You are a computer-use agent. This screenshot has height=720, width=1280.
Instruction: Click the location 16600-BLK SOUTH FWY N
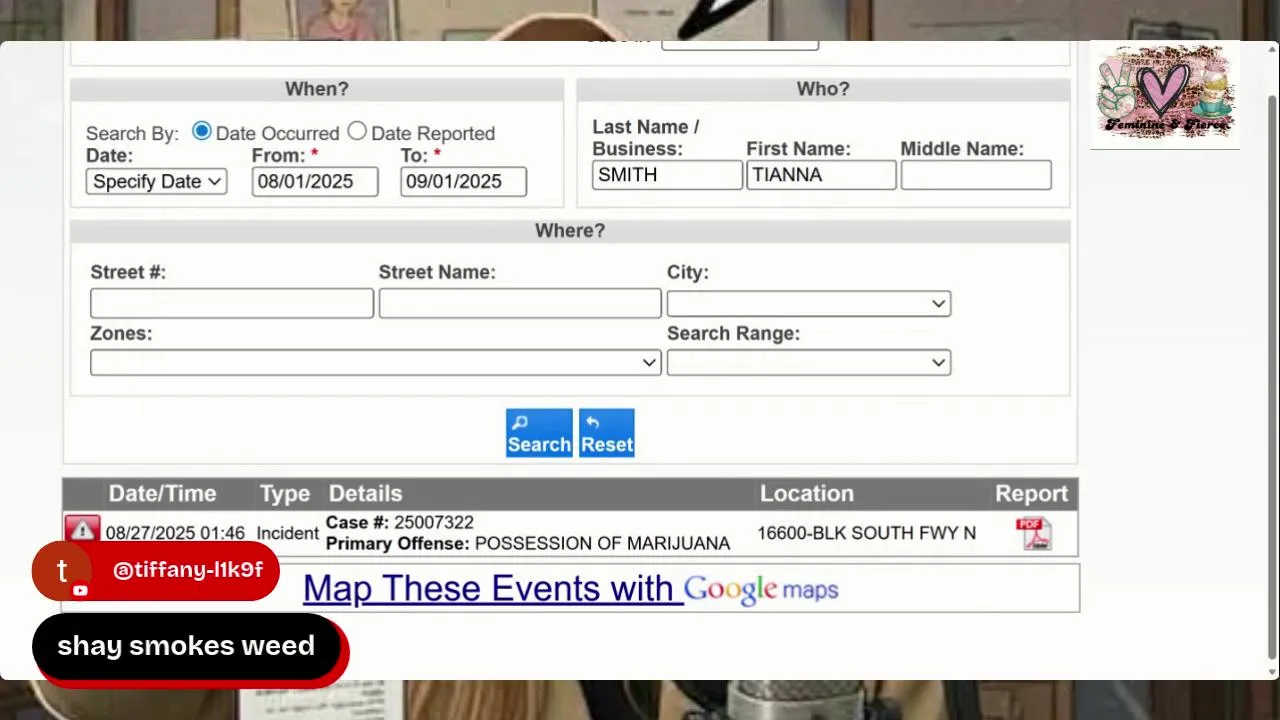click(866, 533)
